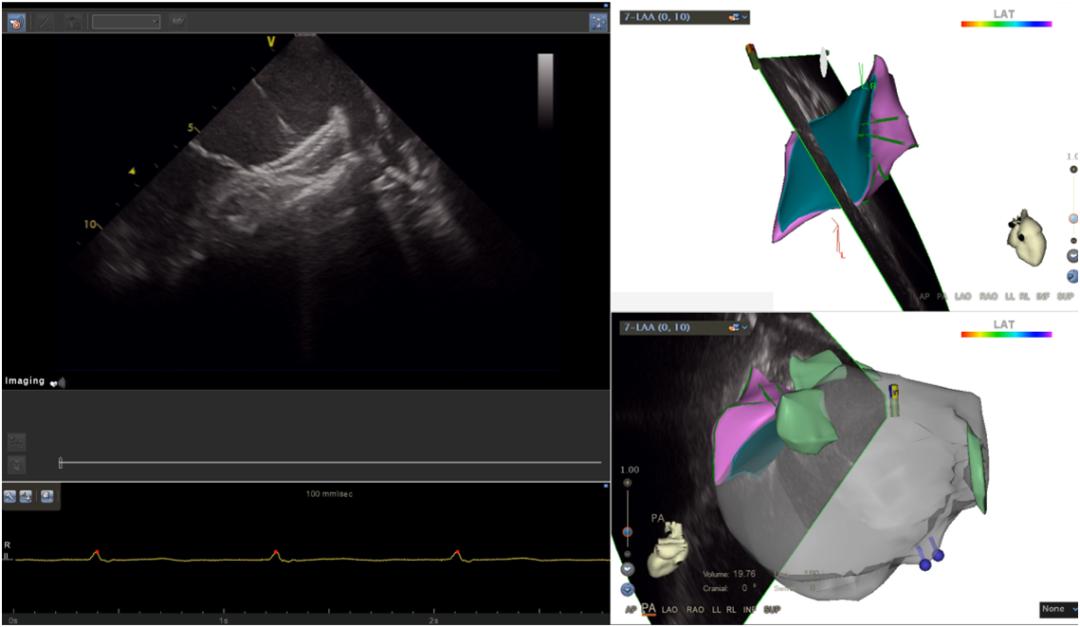Click the third toolbar icon next to pencil tool
Screen dimensions: 1080x627
pyautogui.click(x=72, y=22)
